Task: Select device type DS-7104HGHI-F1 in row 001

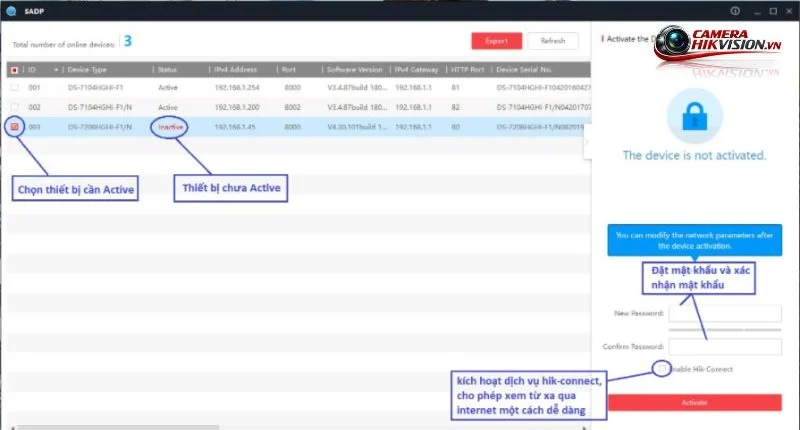Action: click(x=95, y=88)
